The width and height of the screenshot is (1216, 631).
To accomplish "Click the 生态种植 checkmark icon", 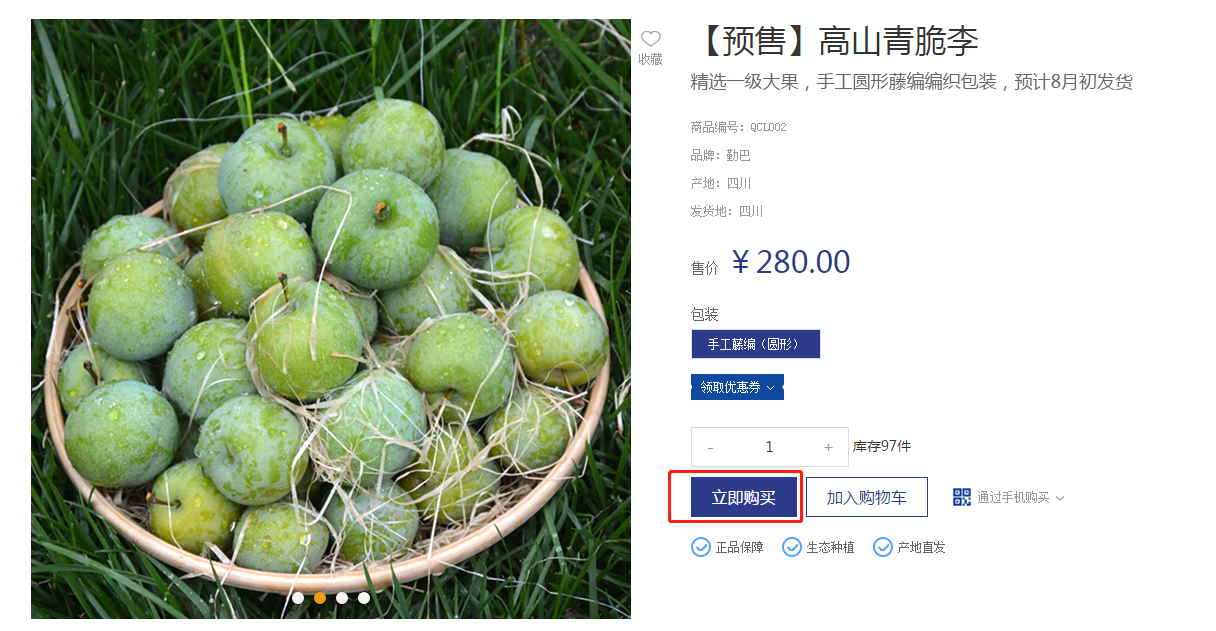I will [792, 547].
